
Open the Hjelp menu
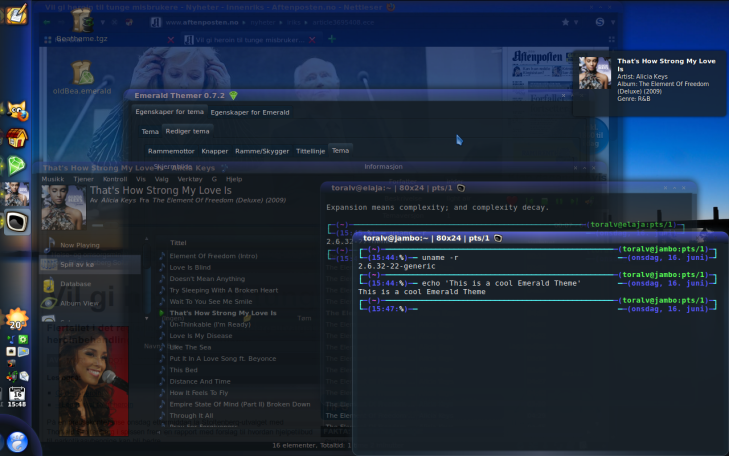coord(234,179)
